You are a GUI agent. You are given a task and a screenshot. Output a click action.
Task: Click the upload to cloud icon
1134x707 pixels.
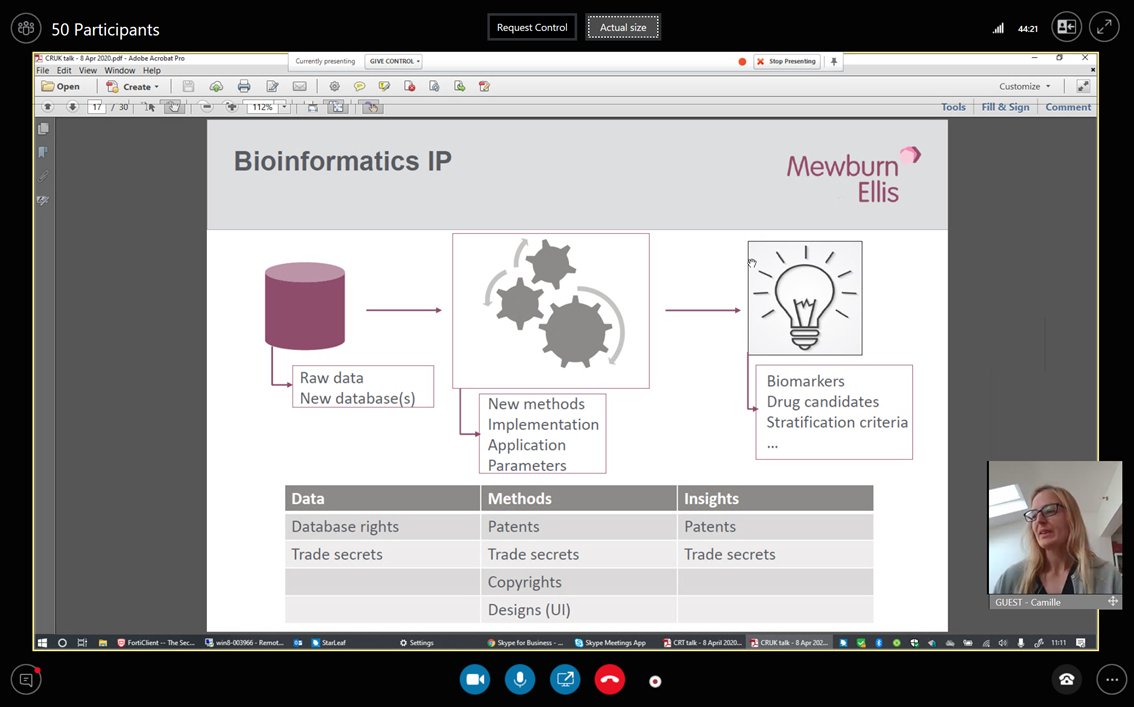tap(216, 86)
